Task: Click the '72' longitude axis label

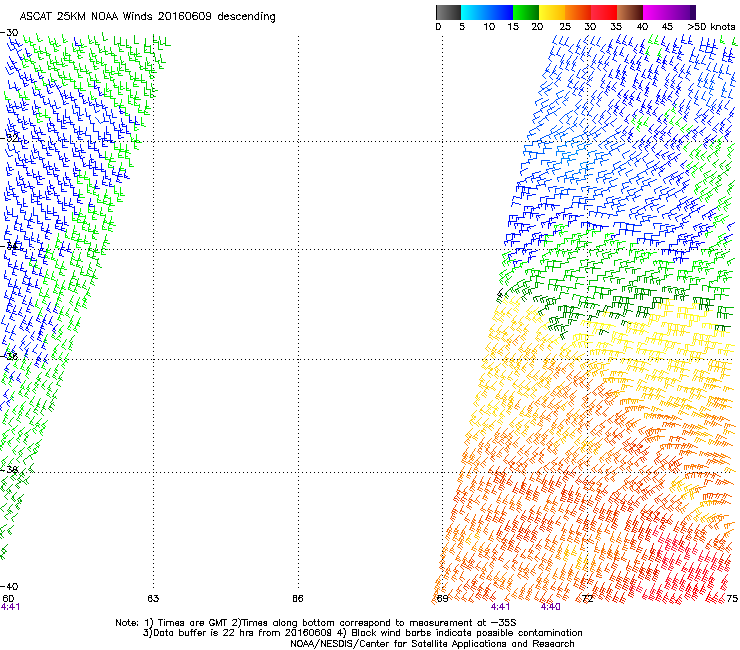Action: (587, 599)
